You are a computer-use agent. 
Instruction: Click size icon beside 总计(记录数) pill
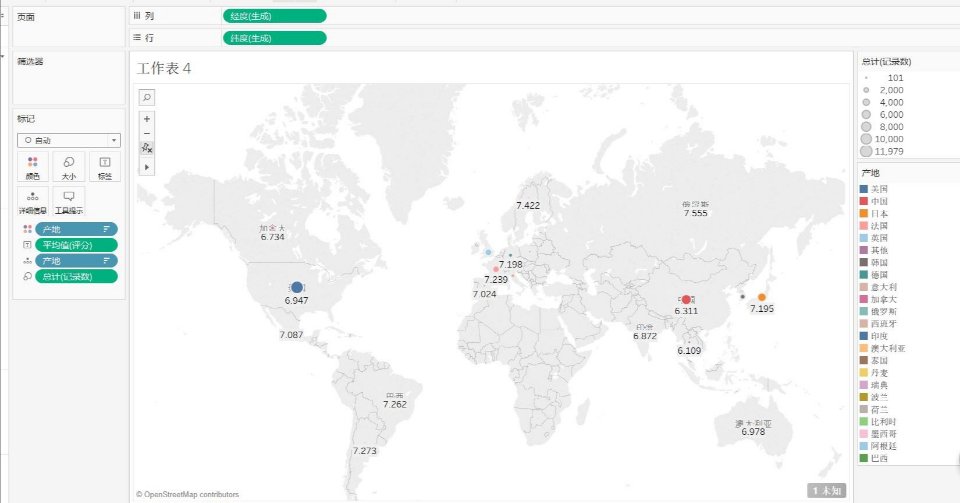coord(27,277)
